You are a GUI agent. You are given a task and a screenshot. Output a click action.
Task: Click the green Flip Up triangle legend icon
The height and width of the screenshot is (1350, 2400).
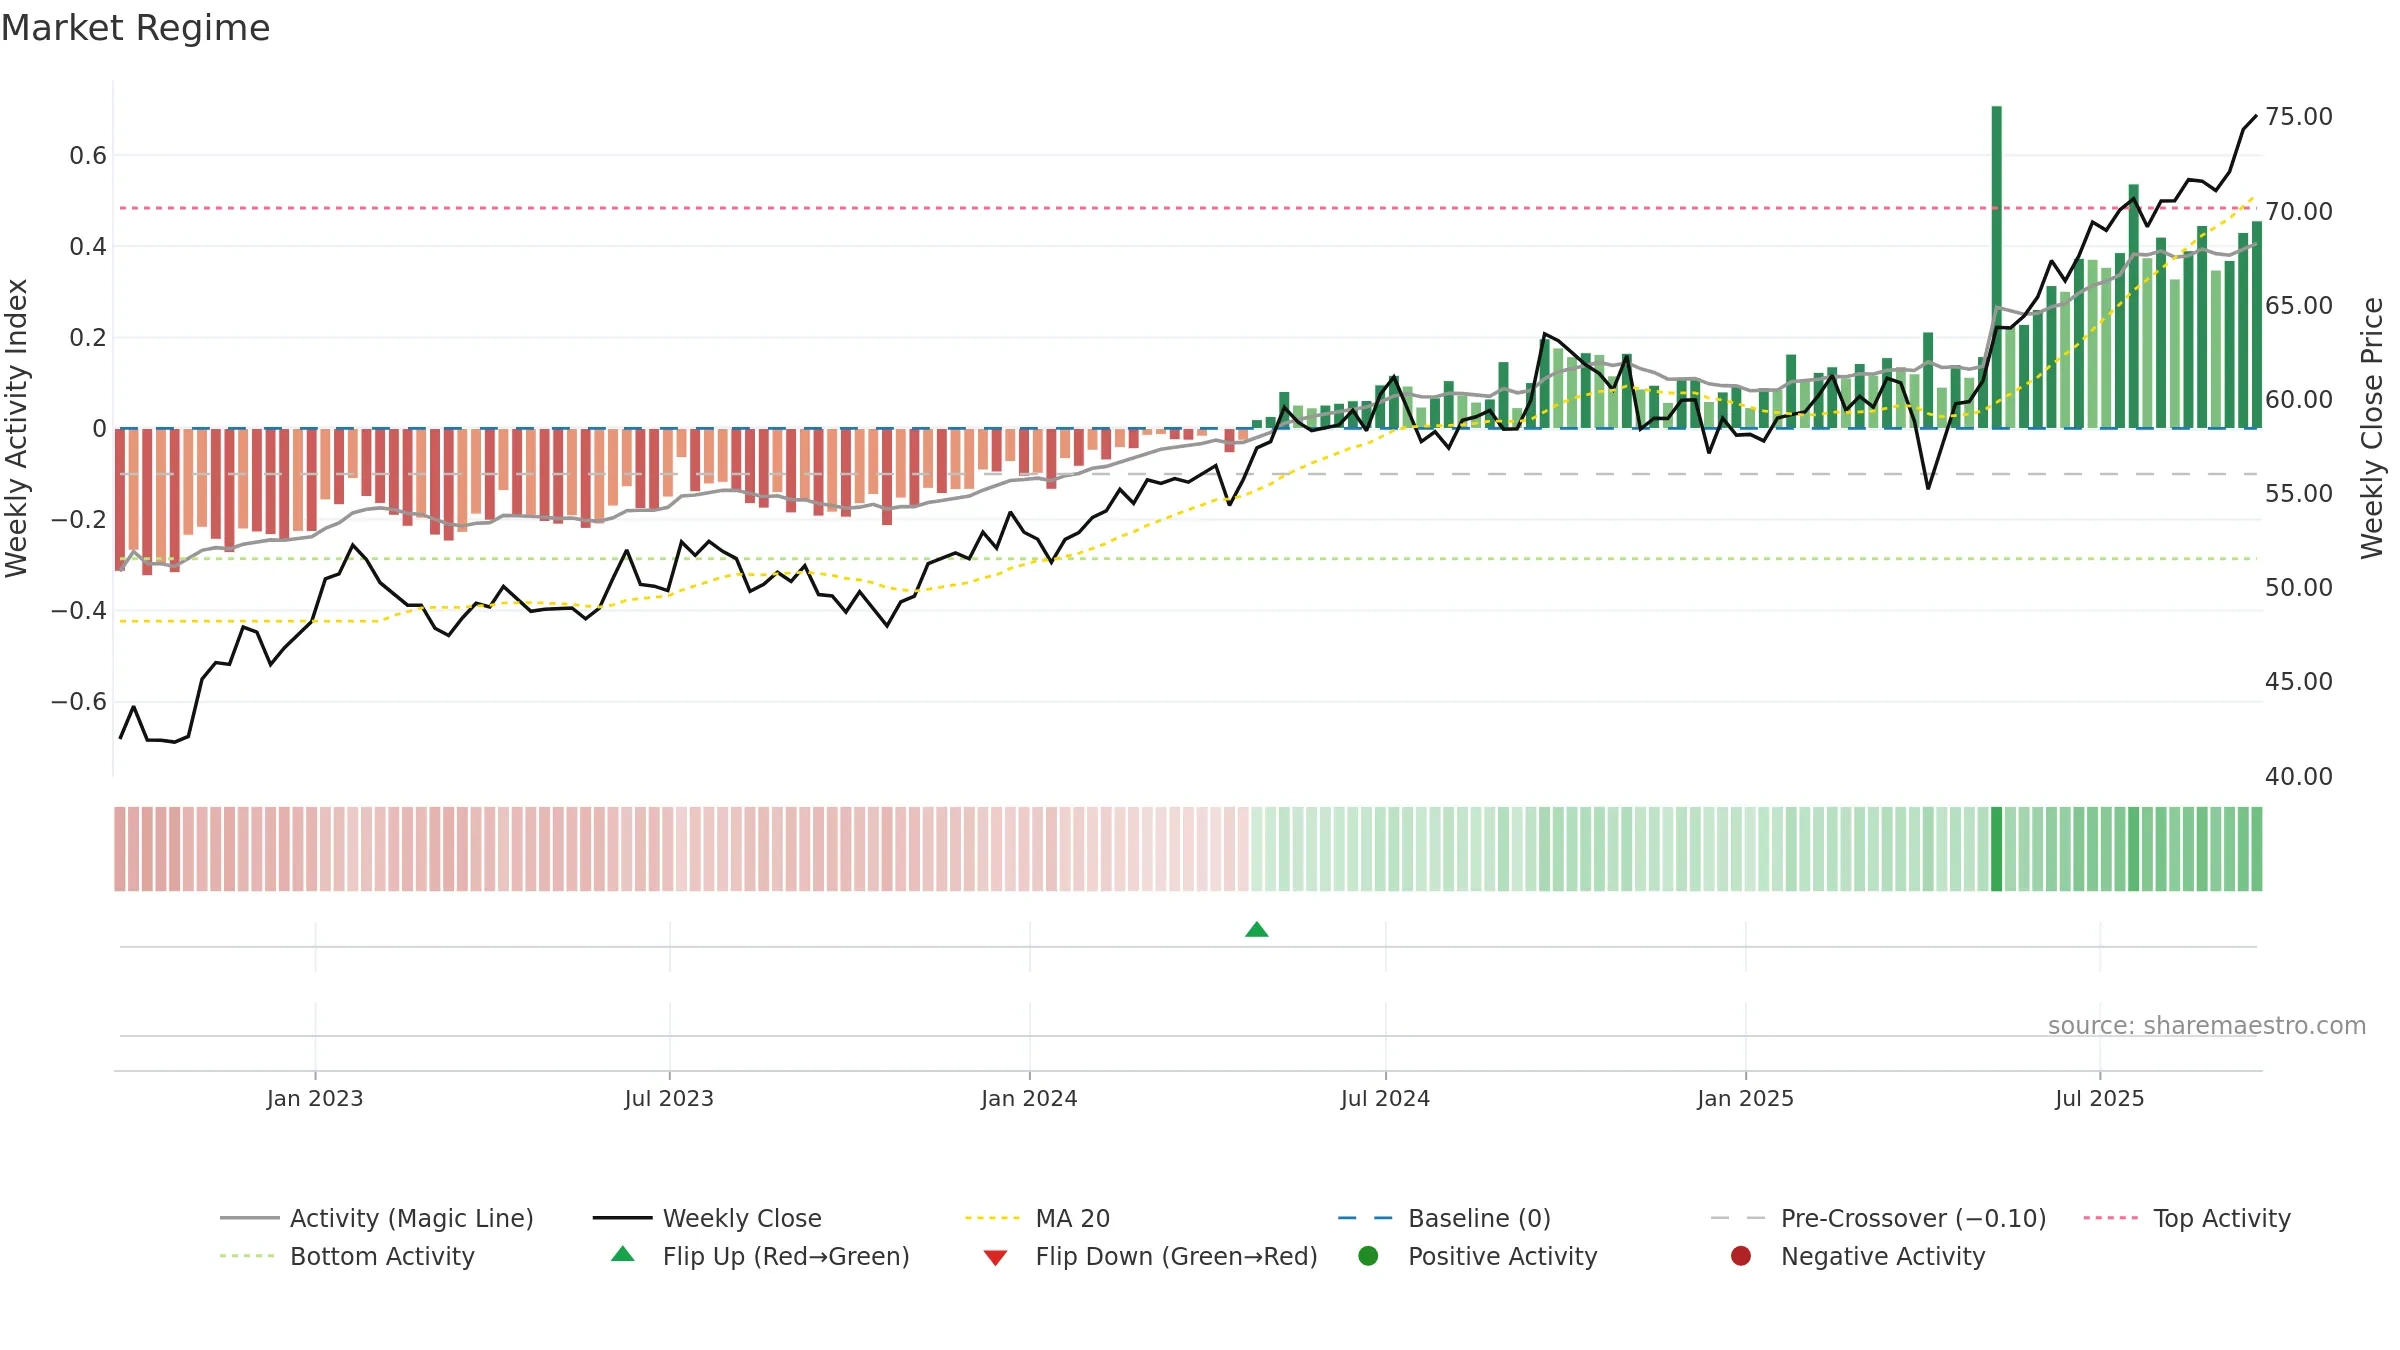point(623,1254)
